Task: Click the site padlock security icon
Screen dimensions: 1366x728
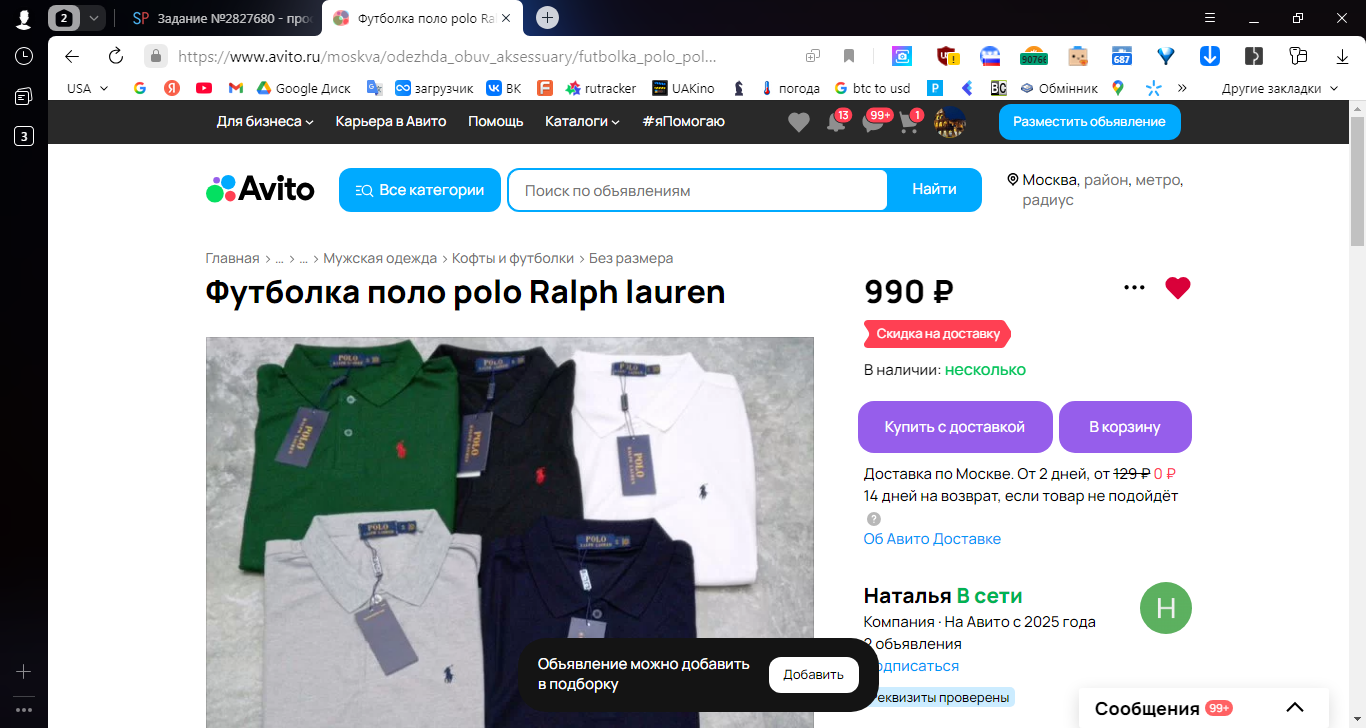Action: point(155,56)
